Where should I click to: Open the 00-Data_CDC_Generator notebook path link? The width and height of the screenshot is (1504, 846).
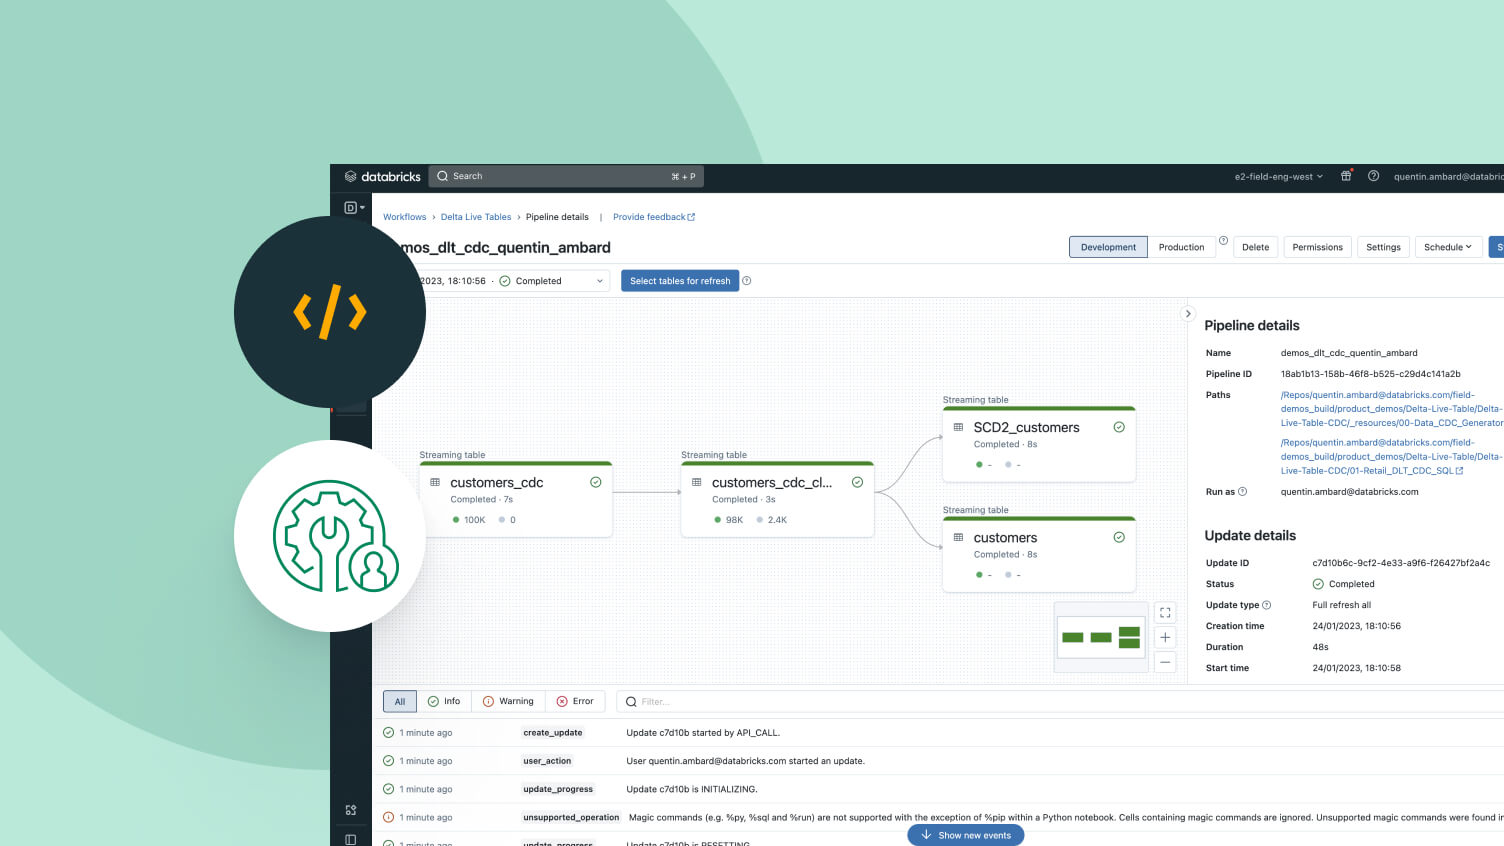click(x=1392, y=409)
